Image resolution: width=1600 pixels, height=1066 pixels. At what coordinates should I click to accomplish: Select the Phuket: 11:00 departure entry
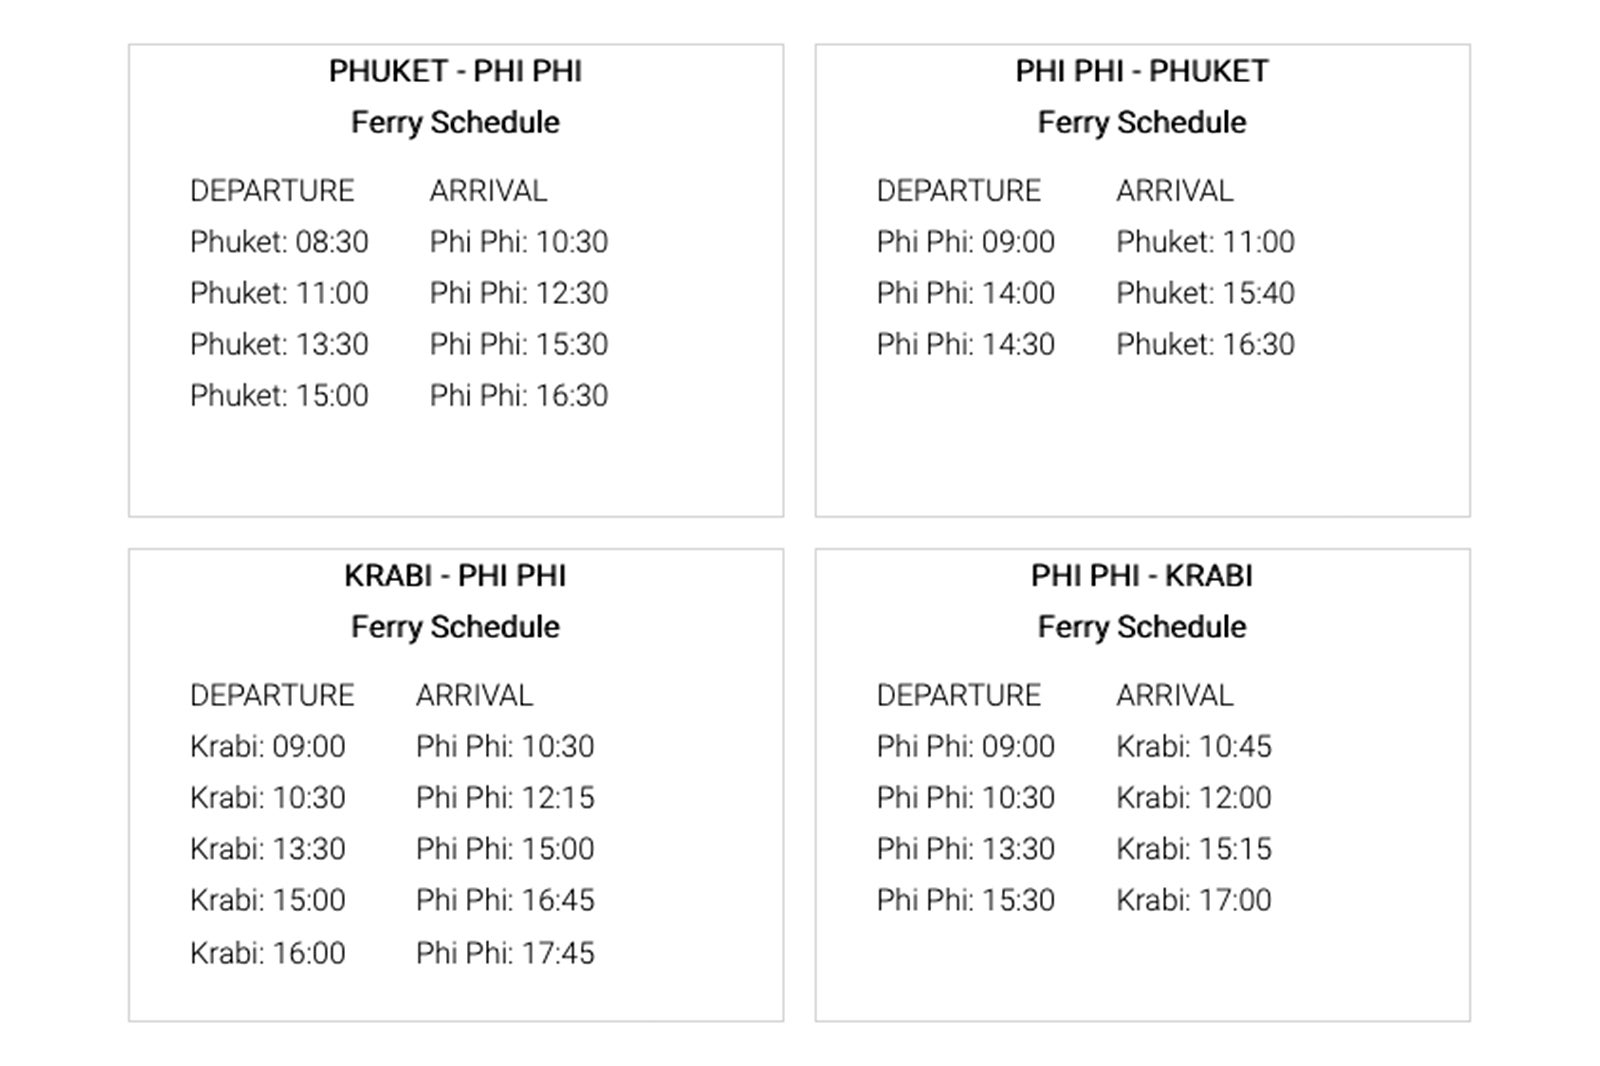279,293
